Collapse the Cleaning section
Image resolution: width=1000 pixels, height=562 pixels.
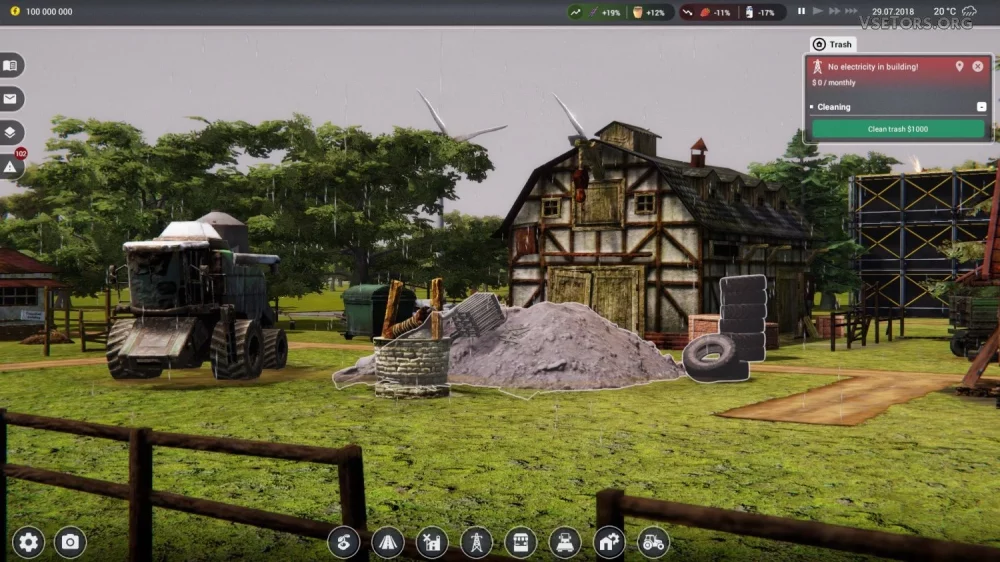click(x=981, y=107)
